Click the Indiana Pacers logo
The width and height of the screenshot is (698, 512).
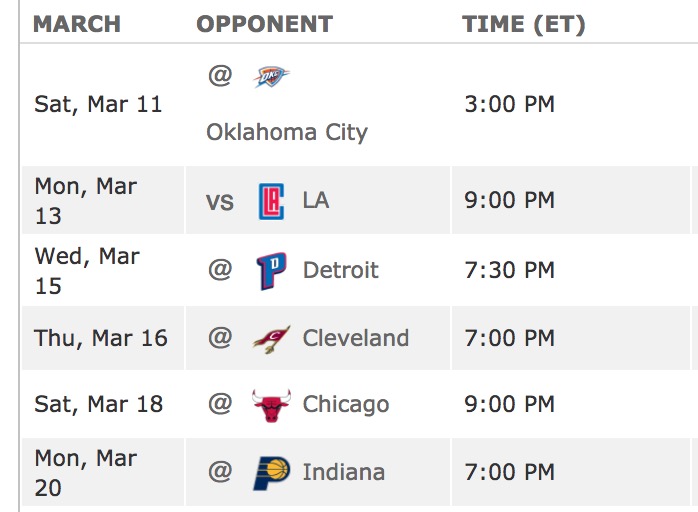271,472
